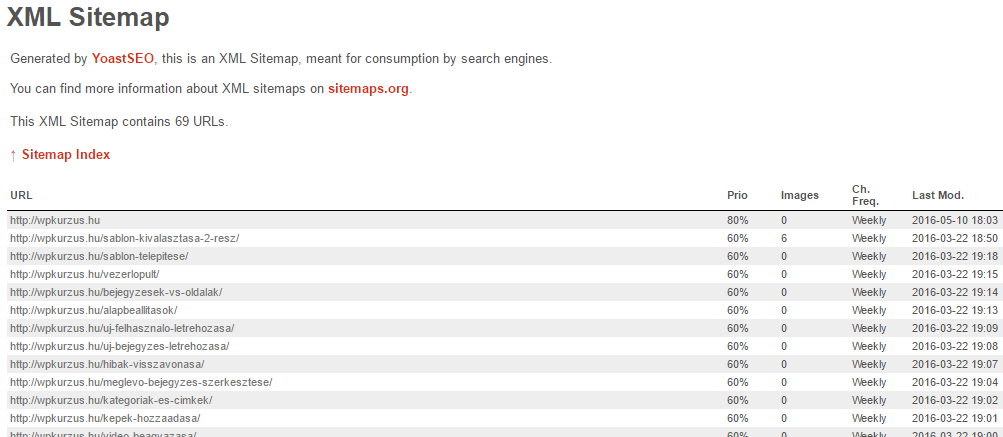The width and height of the screenshot is (1003, 437).
Task: Open the uj-felhasznalo-letrehozasa URL
Action: point(122,328)
